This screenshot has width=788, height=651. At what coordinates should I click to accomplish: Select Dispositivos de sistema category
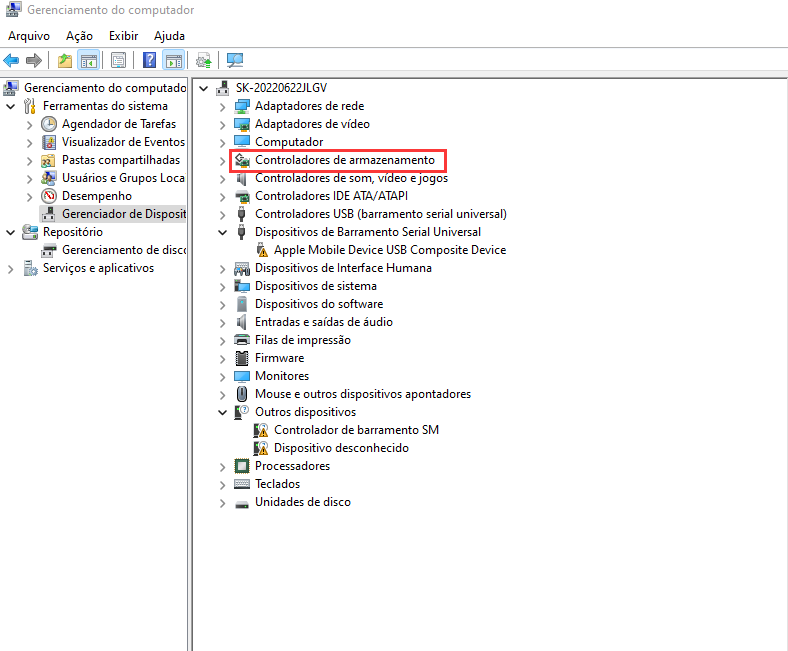(316, 286)
